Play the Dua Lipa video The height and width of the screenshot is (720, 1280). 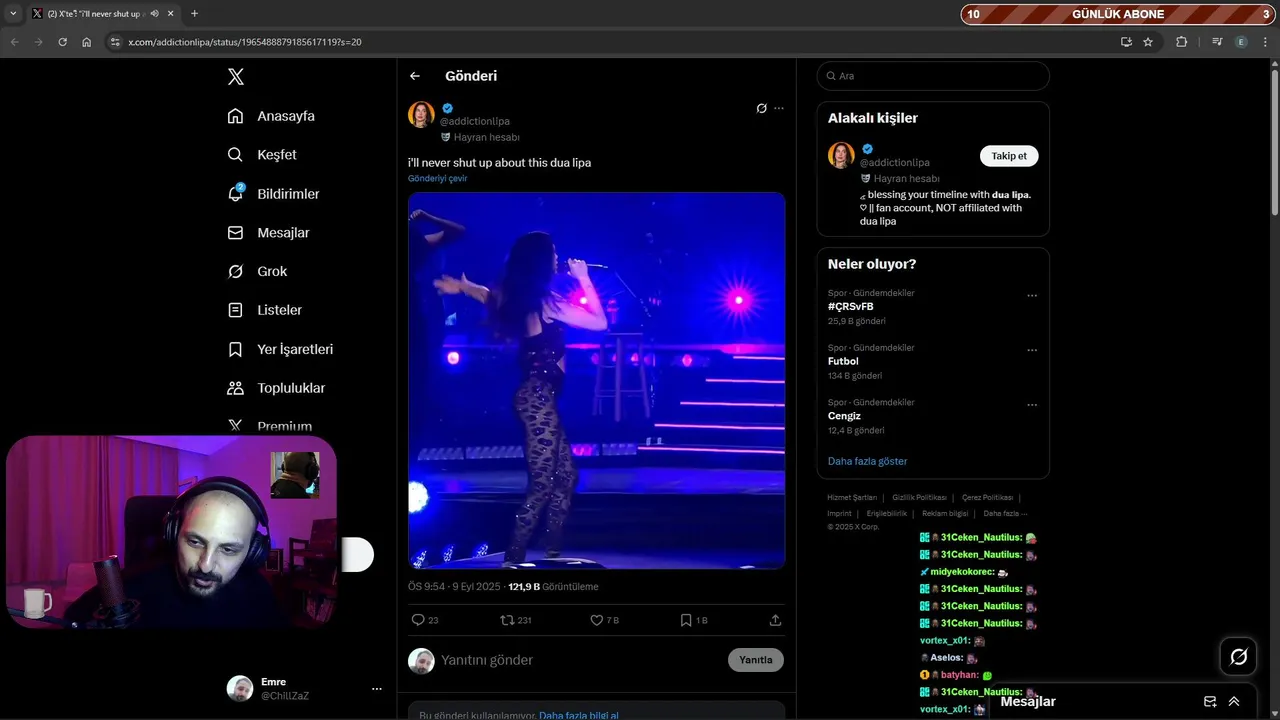pos(596,380)
